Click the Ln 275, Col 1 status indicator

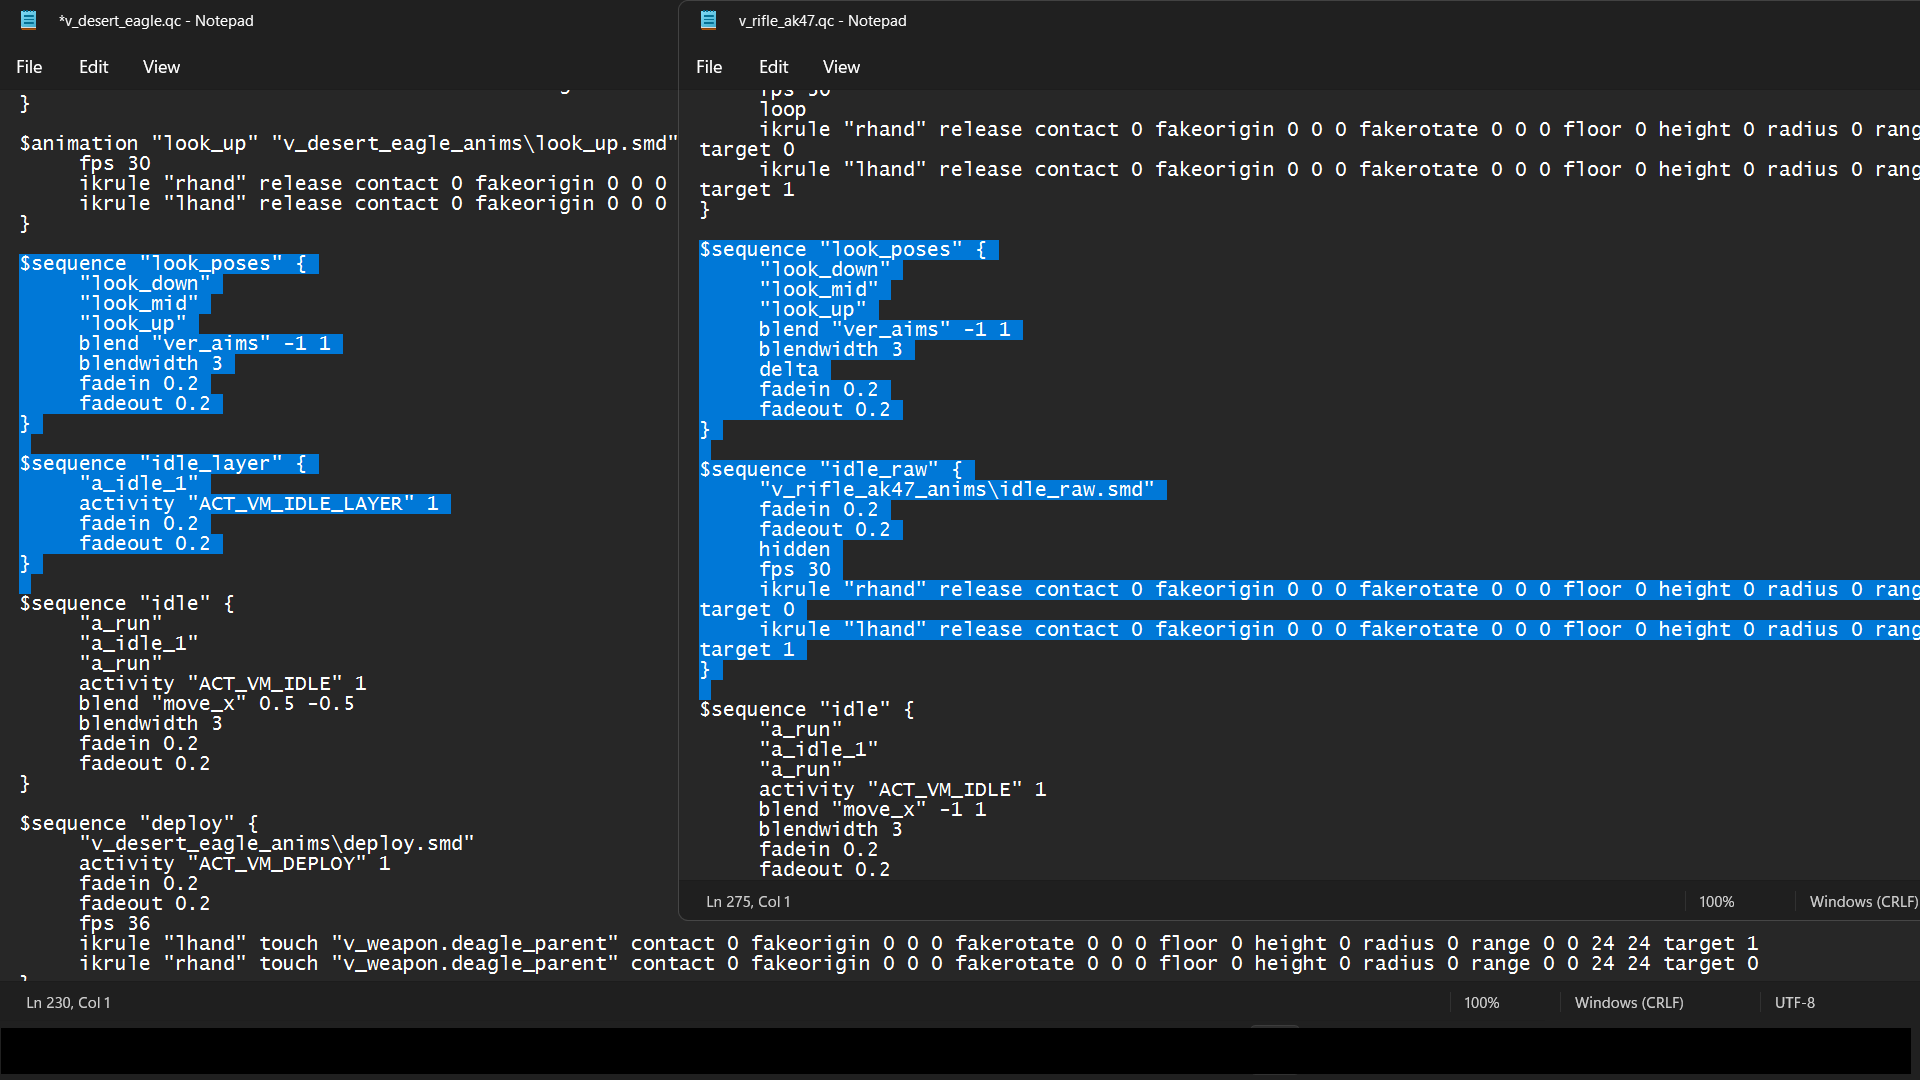click(x=748, y=901)
